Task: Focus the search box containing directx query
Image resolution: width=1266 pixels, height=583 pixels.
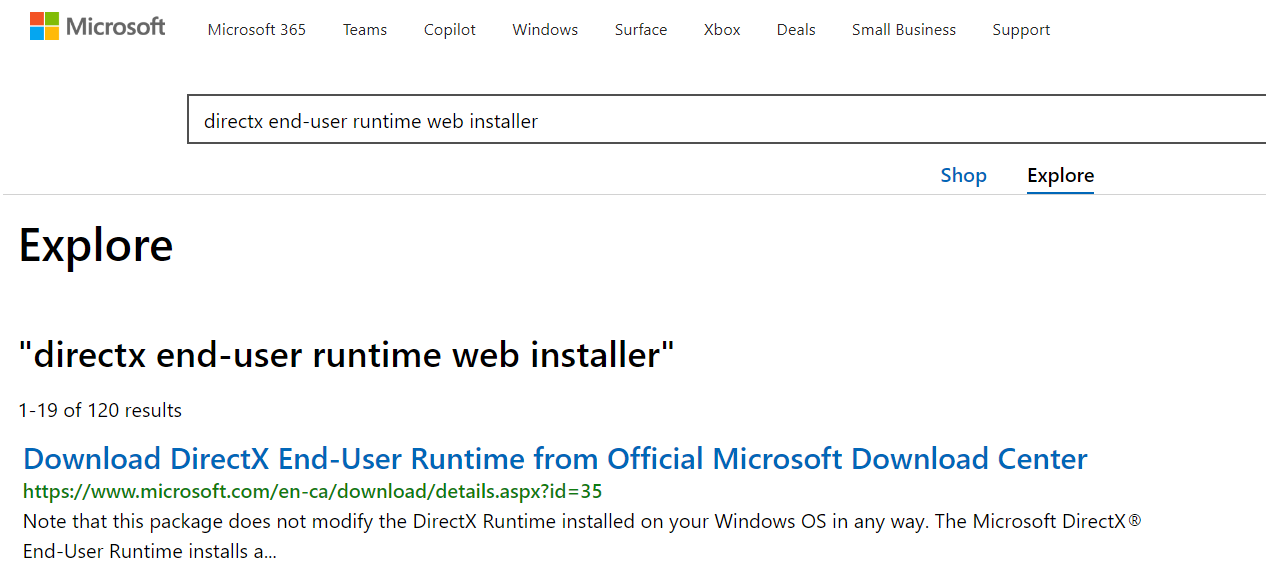Action: coord(727,120)
